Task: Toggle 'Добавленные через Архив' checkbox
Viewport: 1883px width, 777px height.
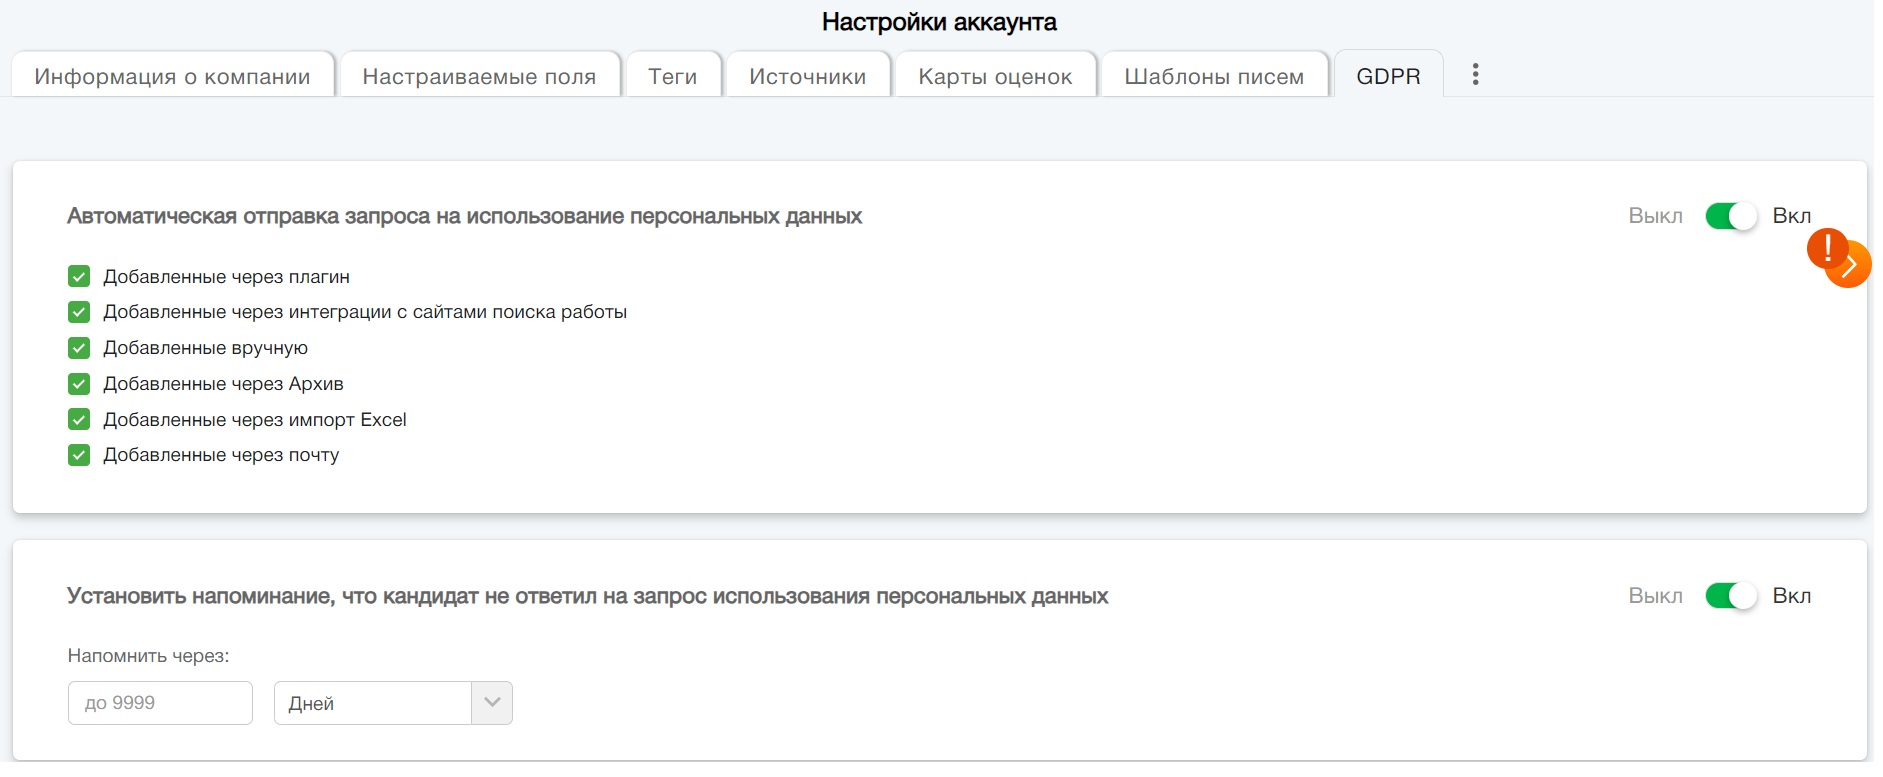Action: pos(79,384)
